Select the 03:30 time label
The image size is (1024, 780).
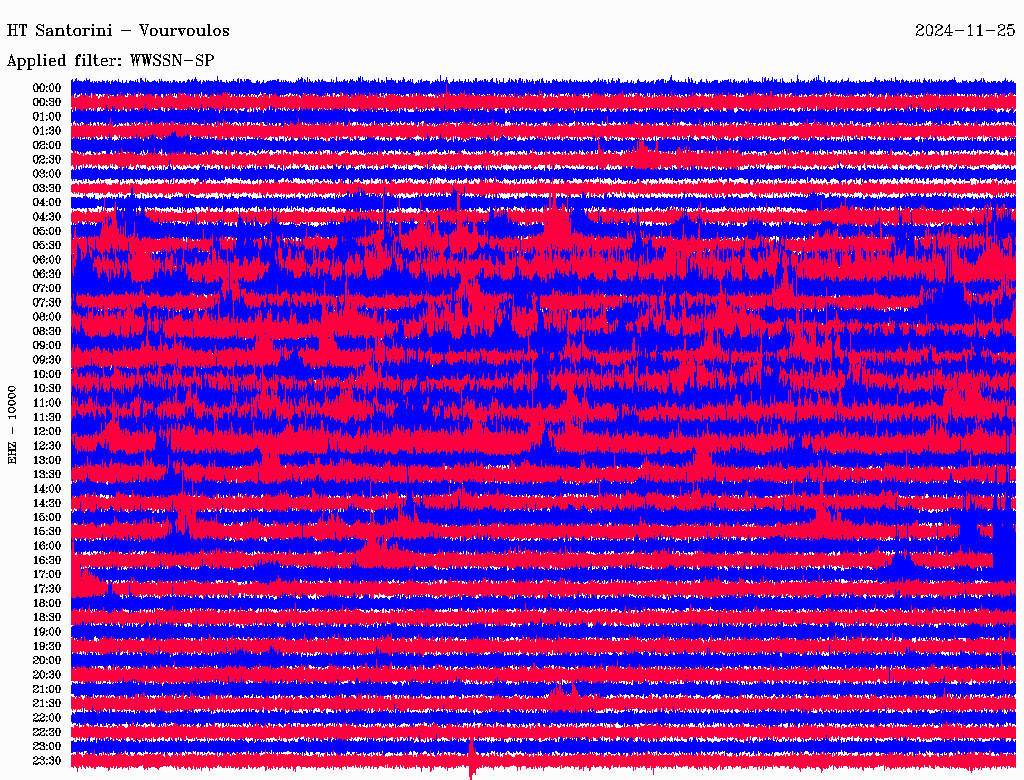coord(47,188)
